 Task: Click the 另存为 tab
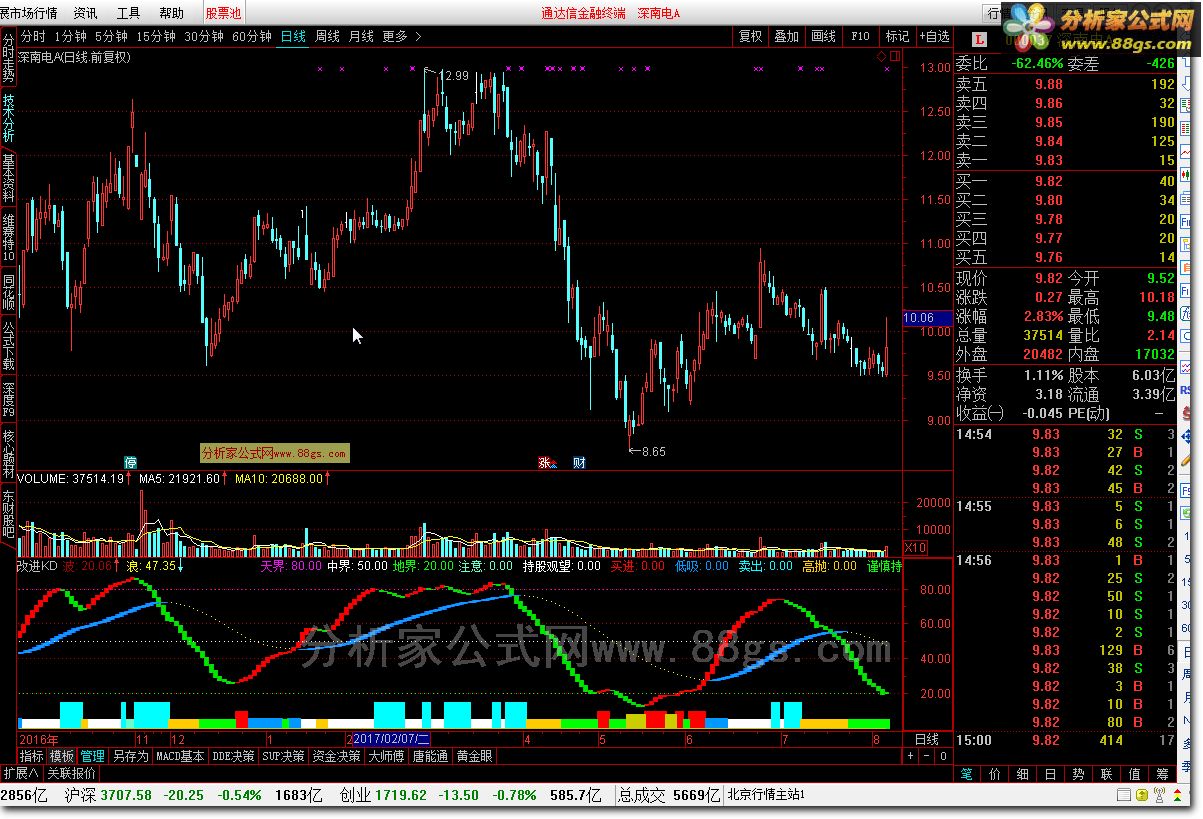coord(130,756)
